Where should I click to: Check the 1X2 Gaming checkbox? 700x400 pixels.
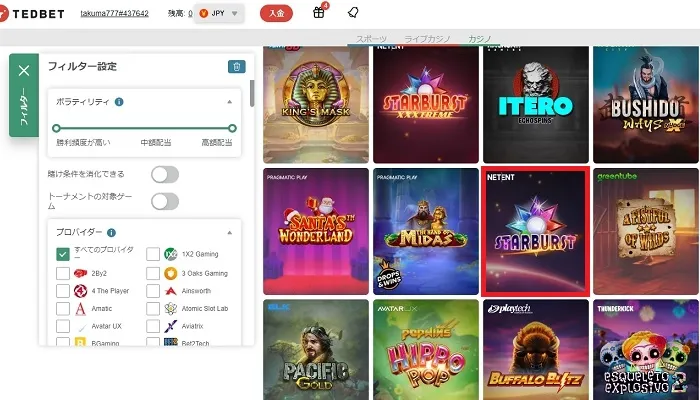click(x=153, y=254)
